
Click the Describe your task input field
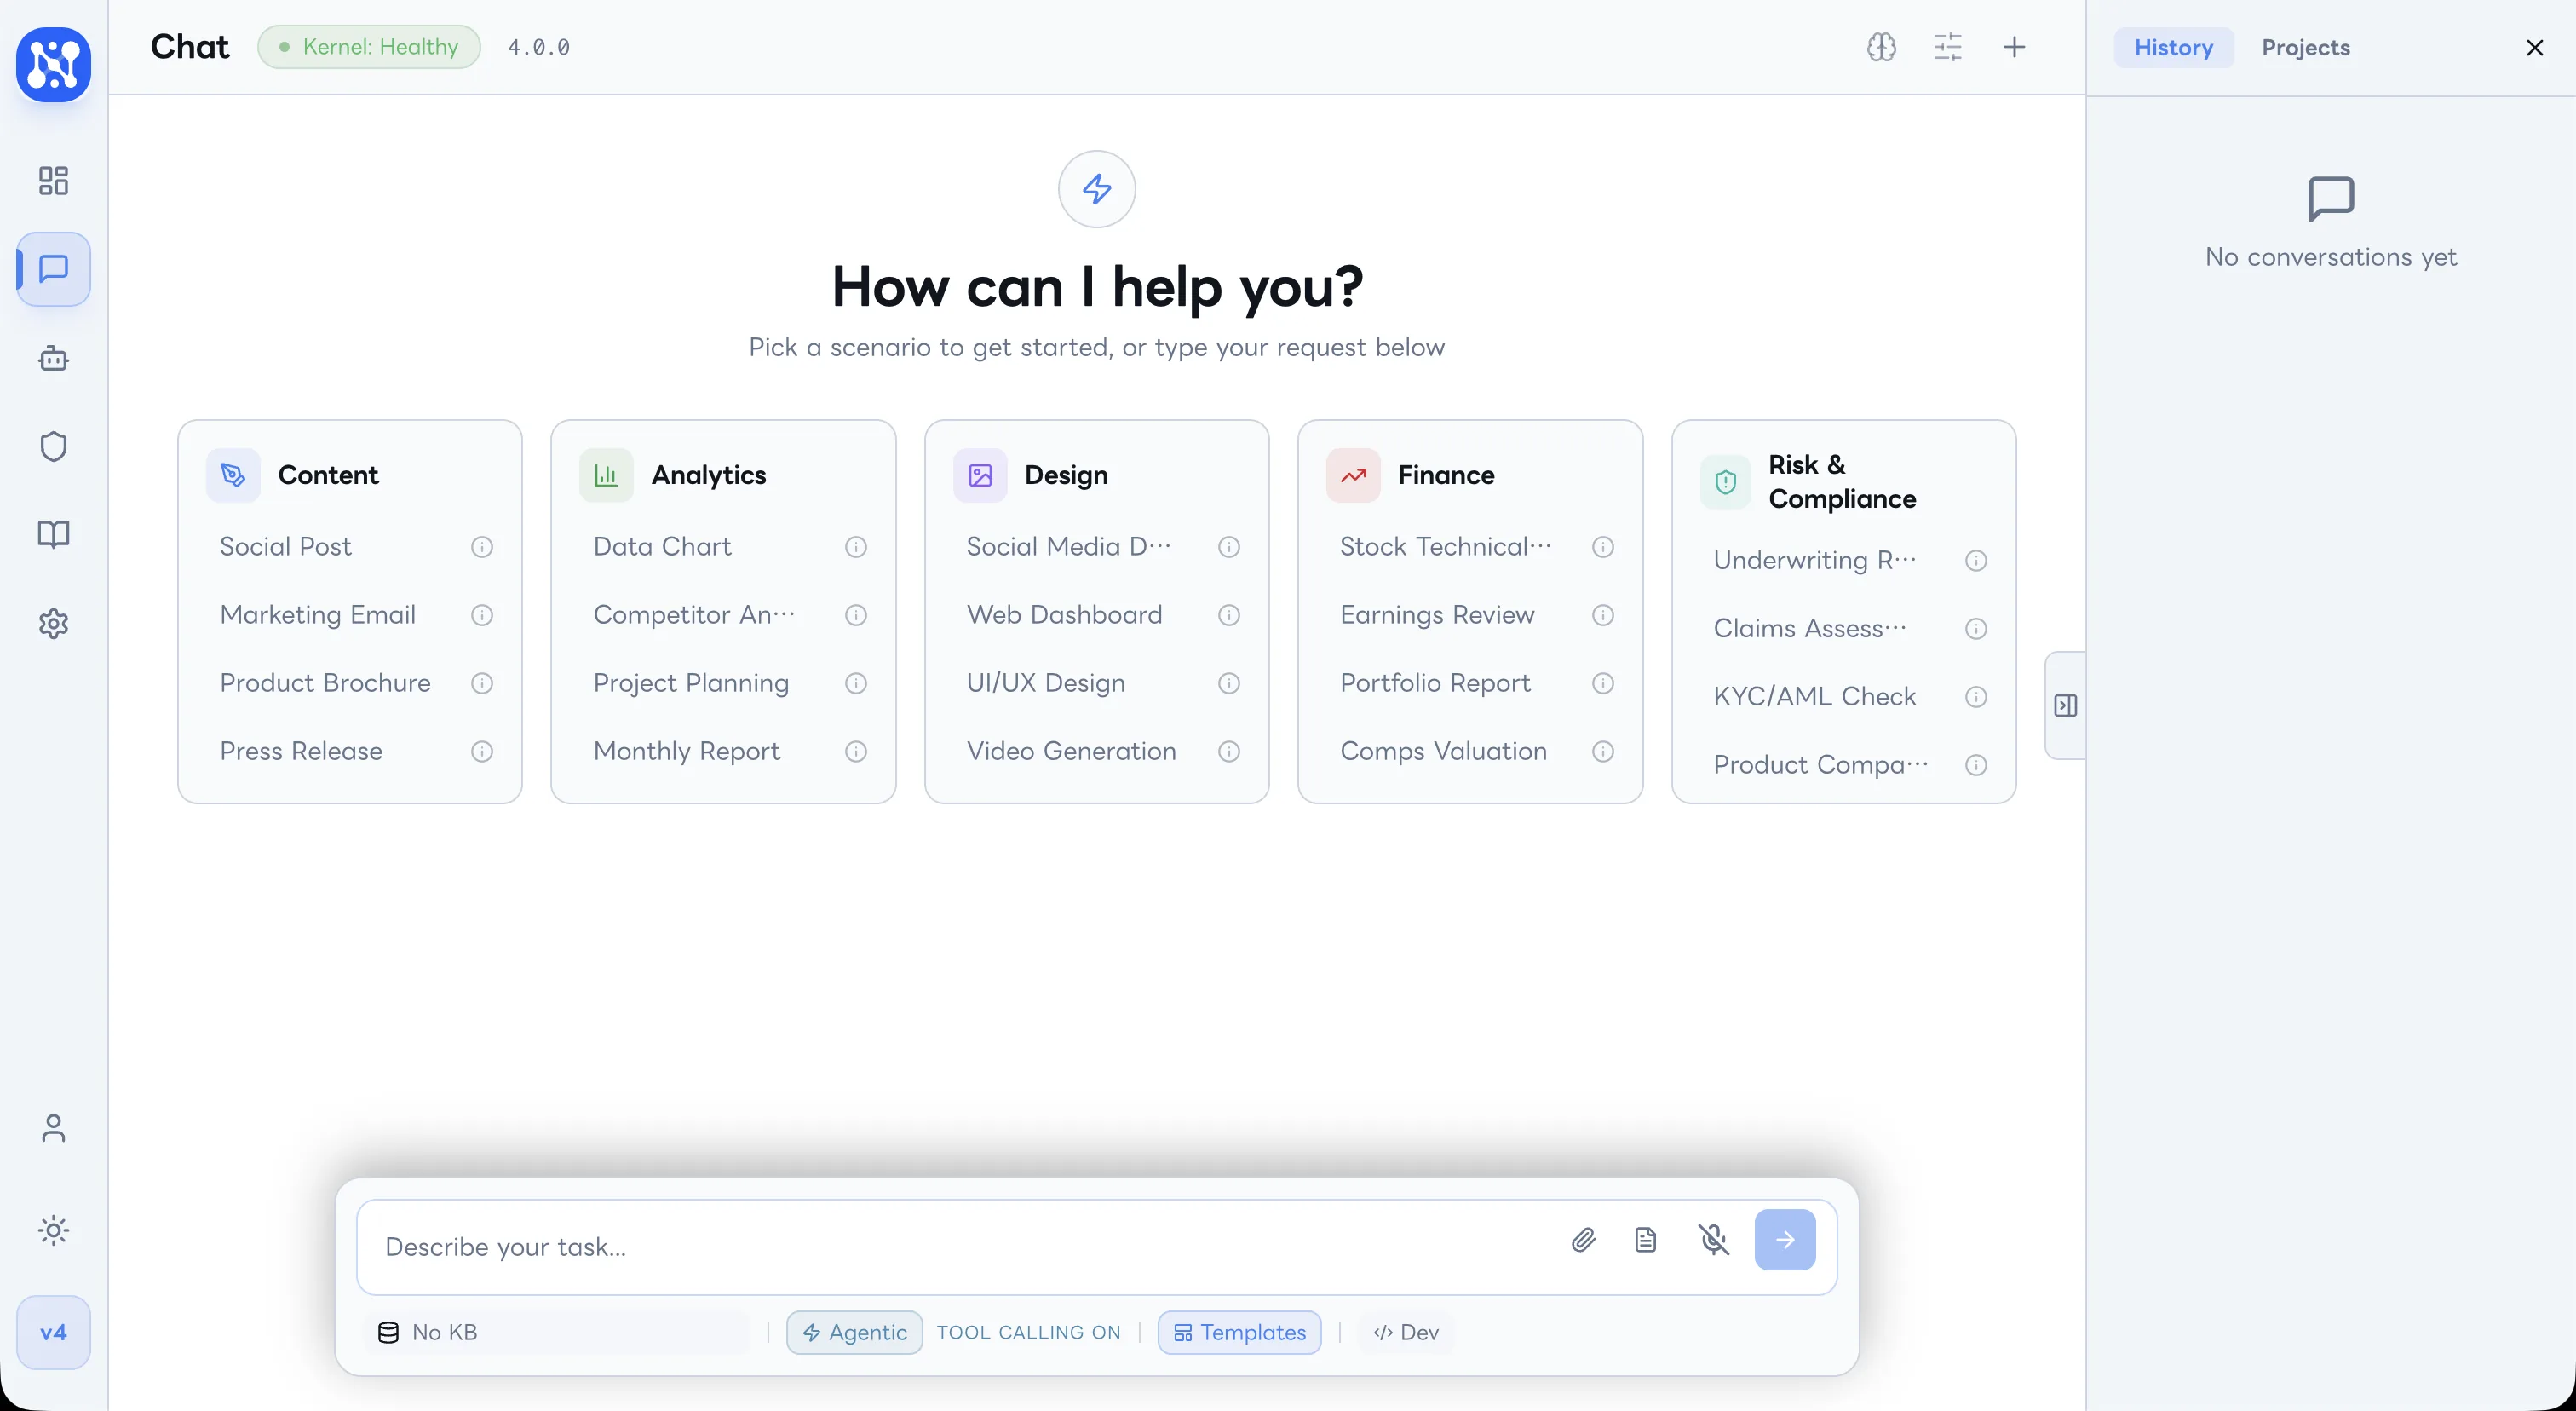pos(960,1246)
